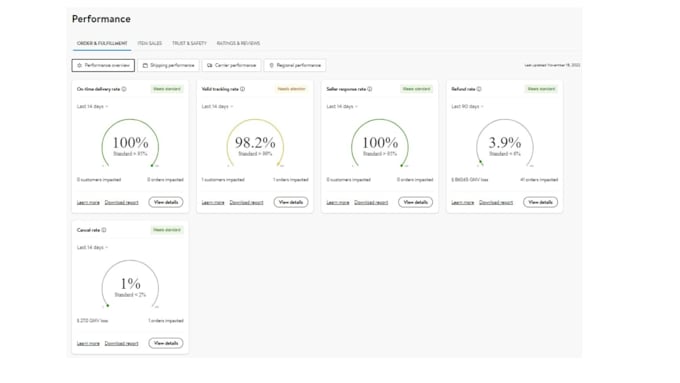Click info icon beside Cancel rate

pos(104,230)
